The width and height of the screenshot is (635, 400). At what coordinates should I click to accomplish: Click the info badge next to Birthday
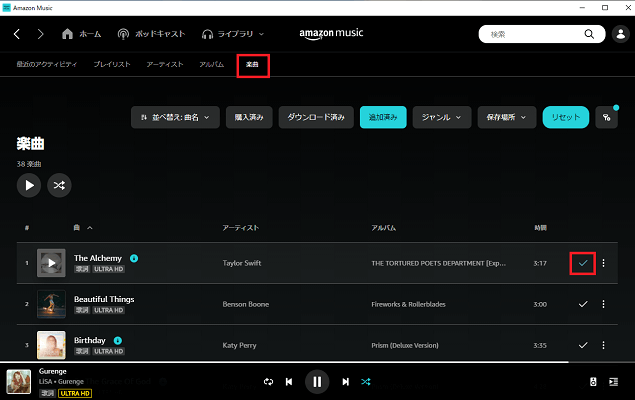[x=117, y=340]
